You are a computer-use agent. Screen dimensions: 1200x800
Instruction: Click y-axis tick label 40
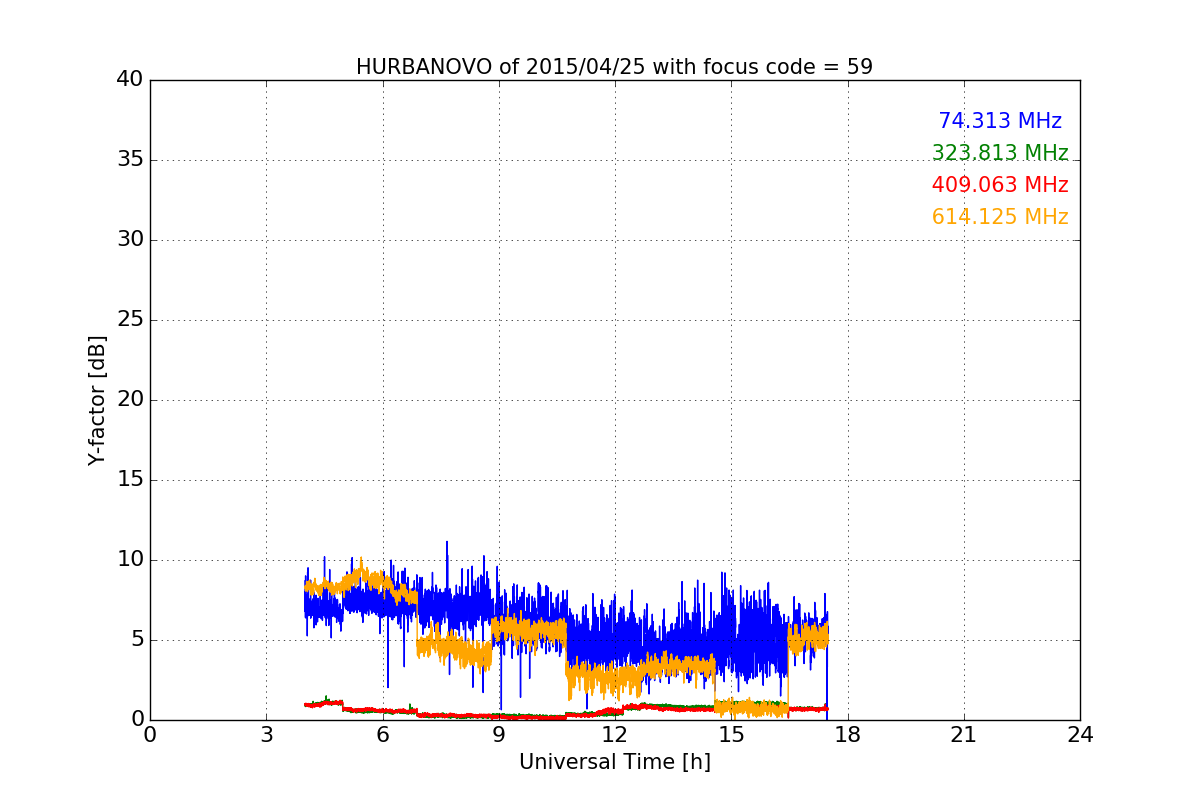tap(130, 80)
